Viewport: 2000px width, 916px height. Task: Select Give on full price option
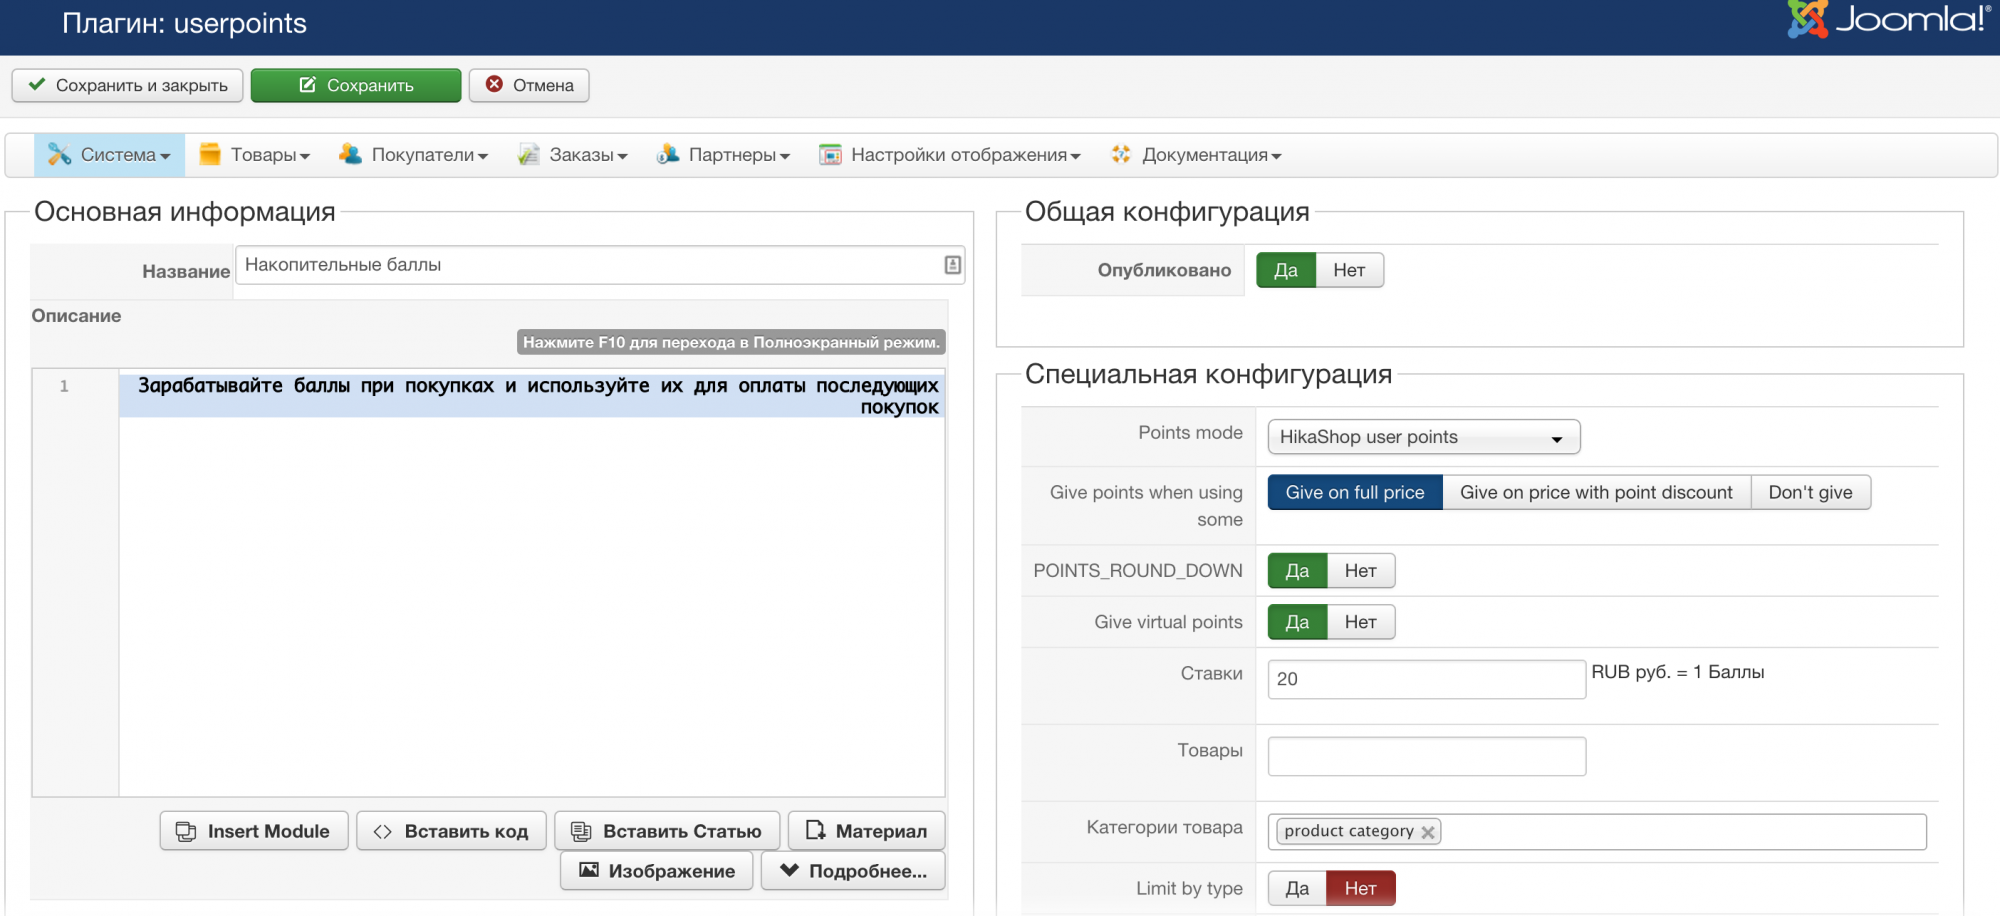[x=1355, y=492]
